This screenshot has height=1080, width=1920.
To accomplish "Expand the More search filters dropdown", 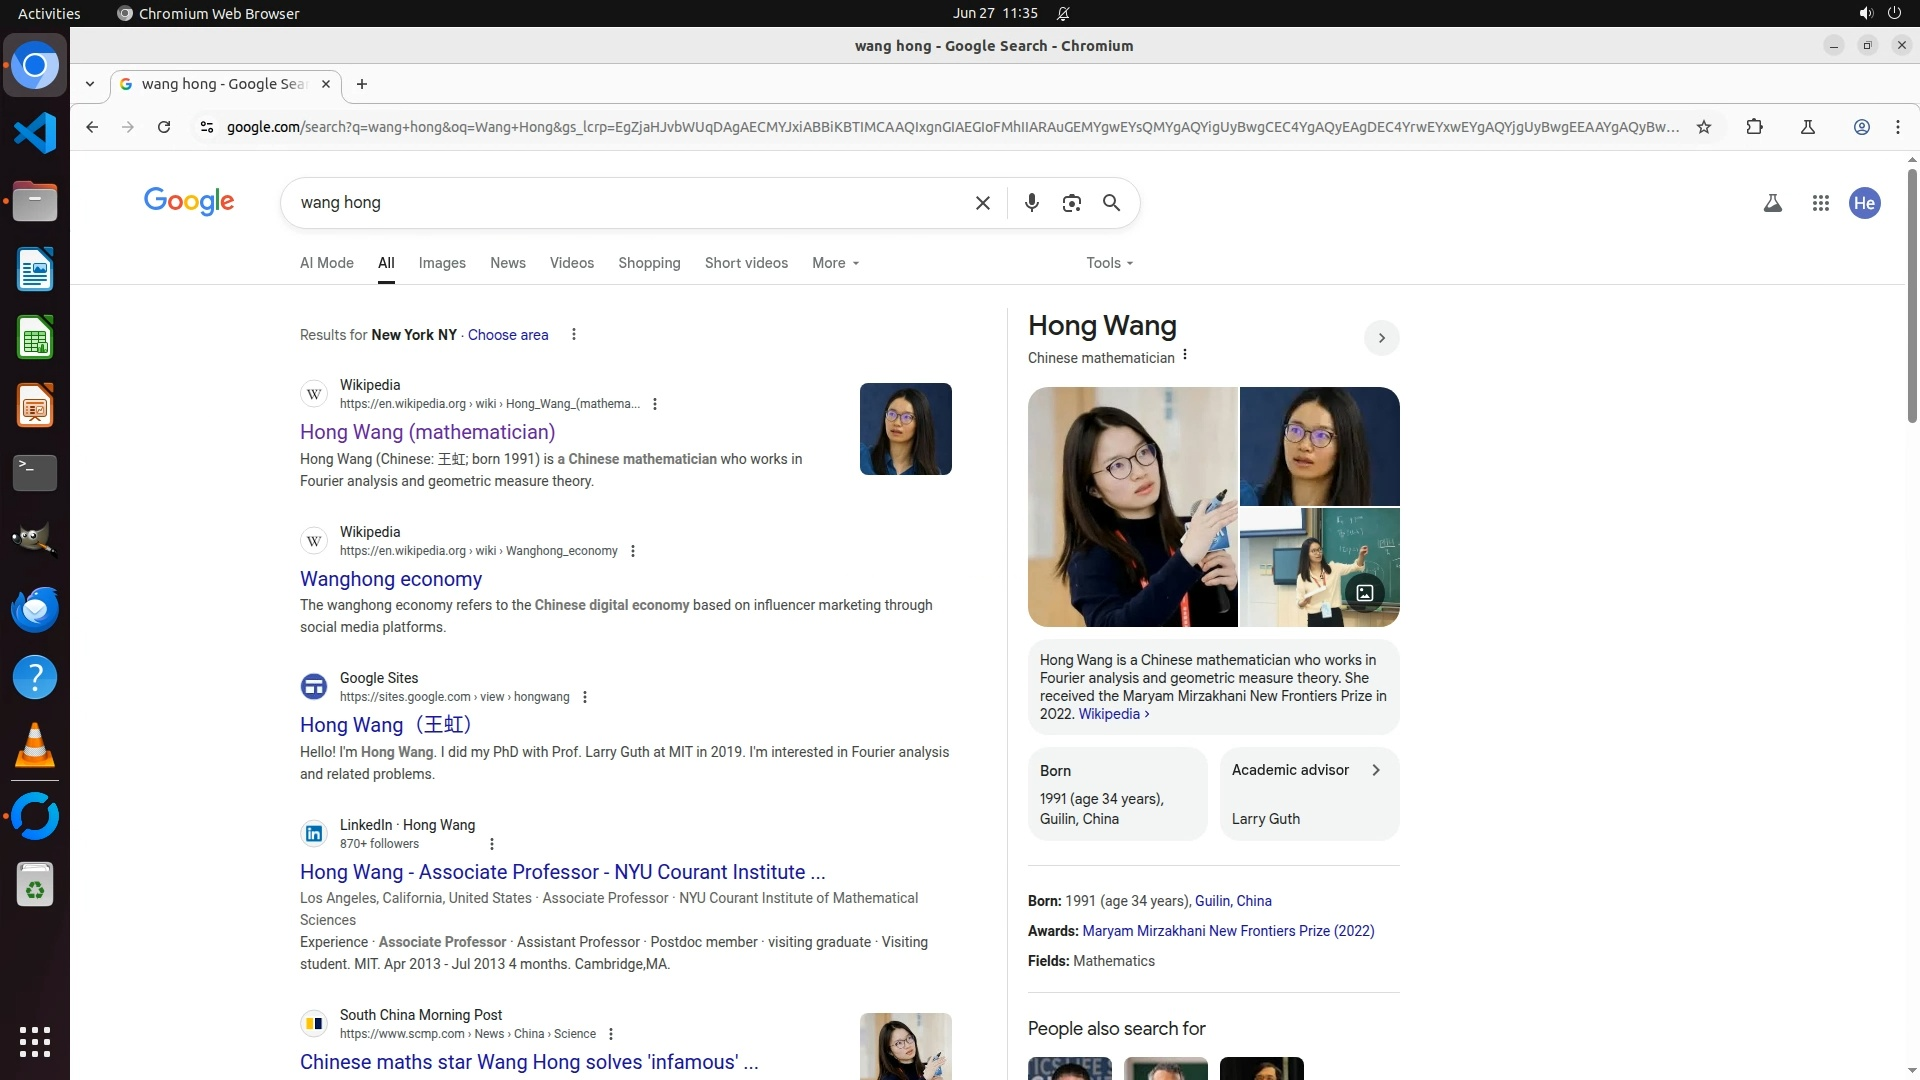I will tap(835, 263).
